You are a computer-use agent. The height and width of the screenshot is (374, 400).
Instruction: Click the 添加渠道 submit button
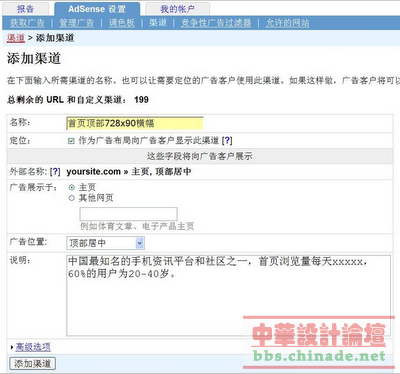[32, 363]
